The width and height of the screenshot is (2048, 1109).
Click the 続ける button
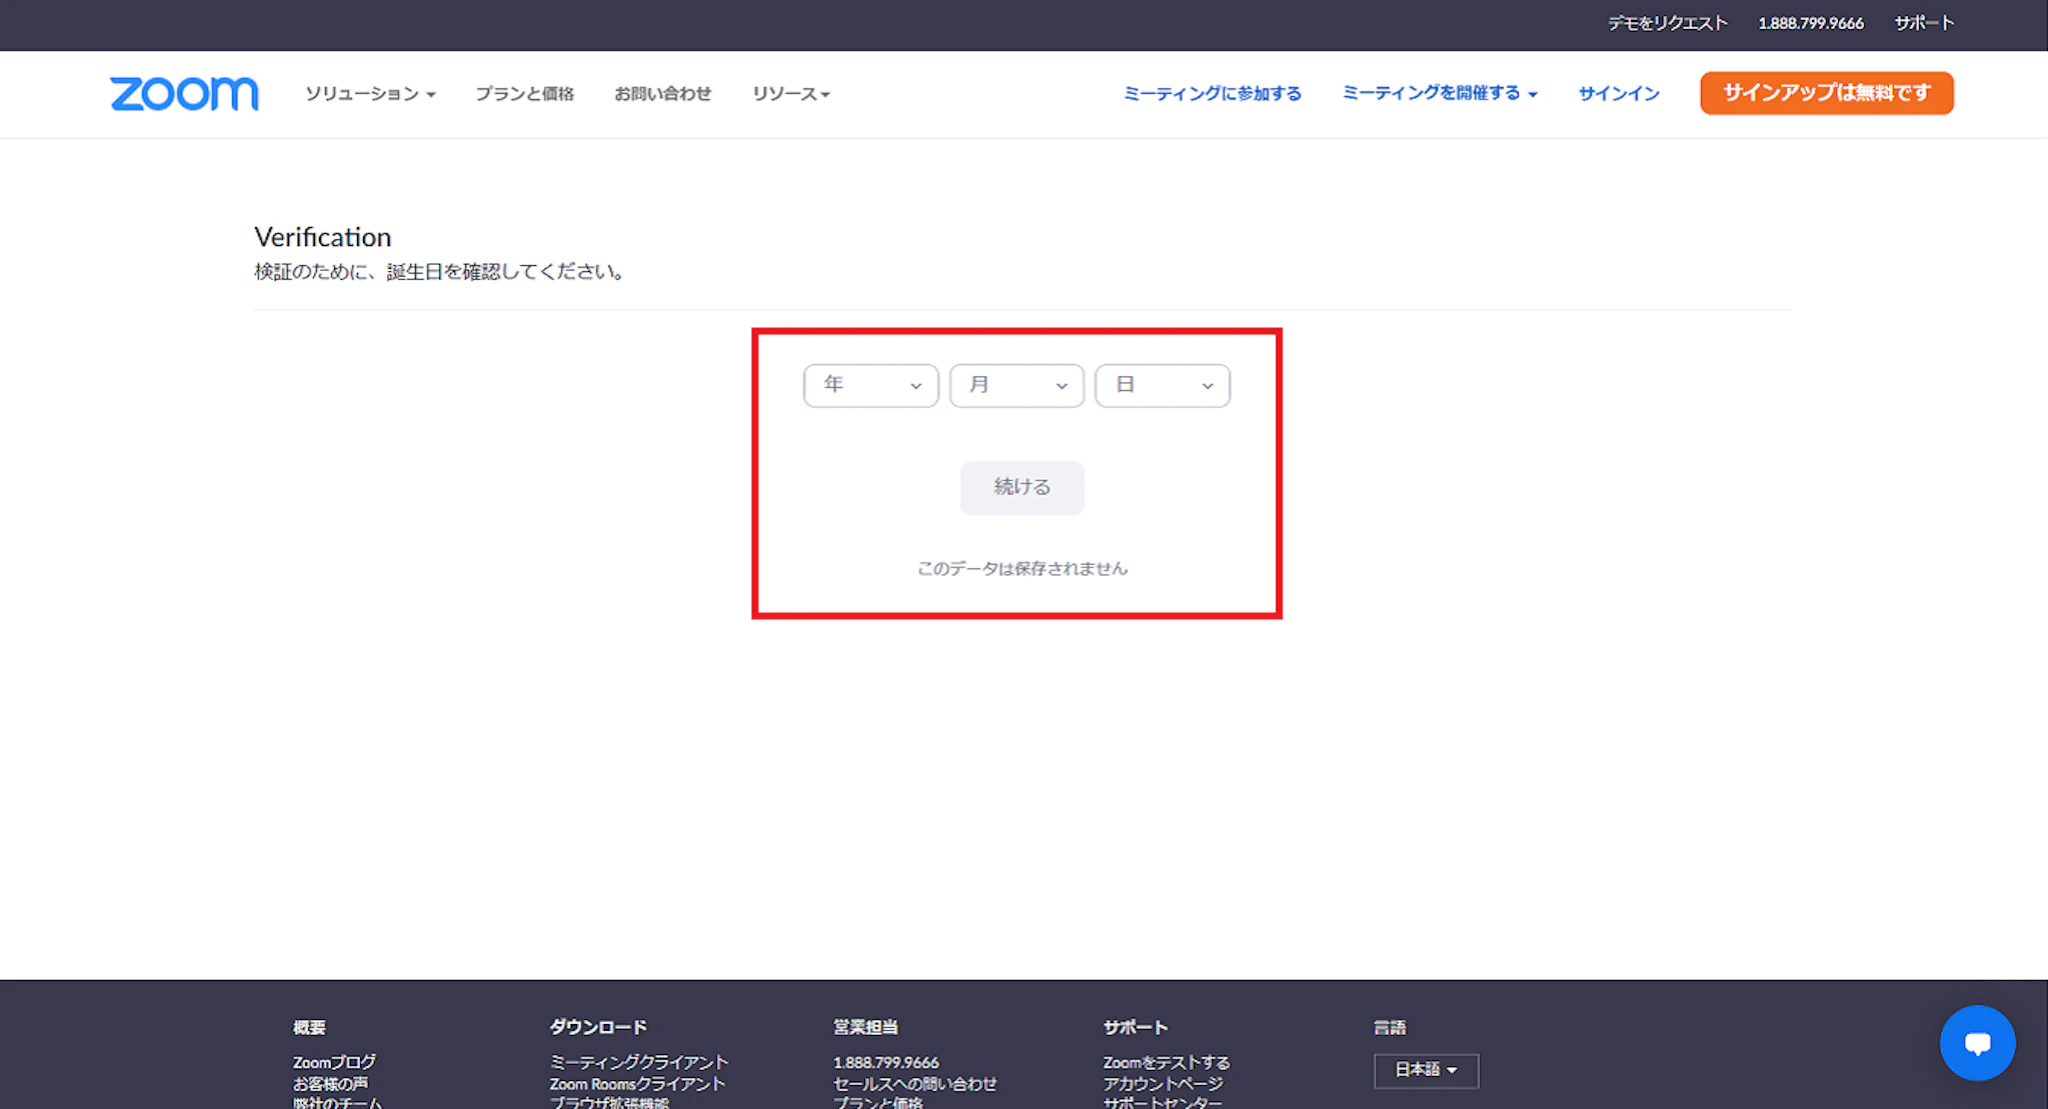coord(1021,487)
